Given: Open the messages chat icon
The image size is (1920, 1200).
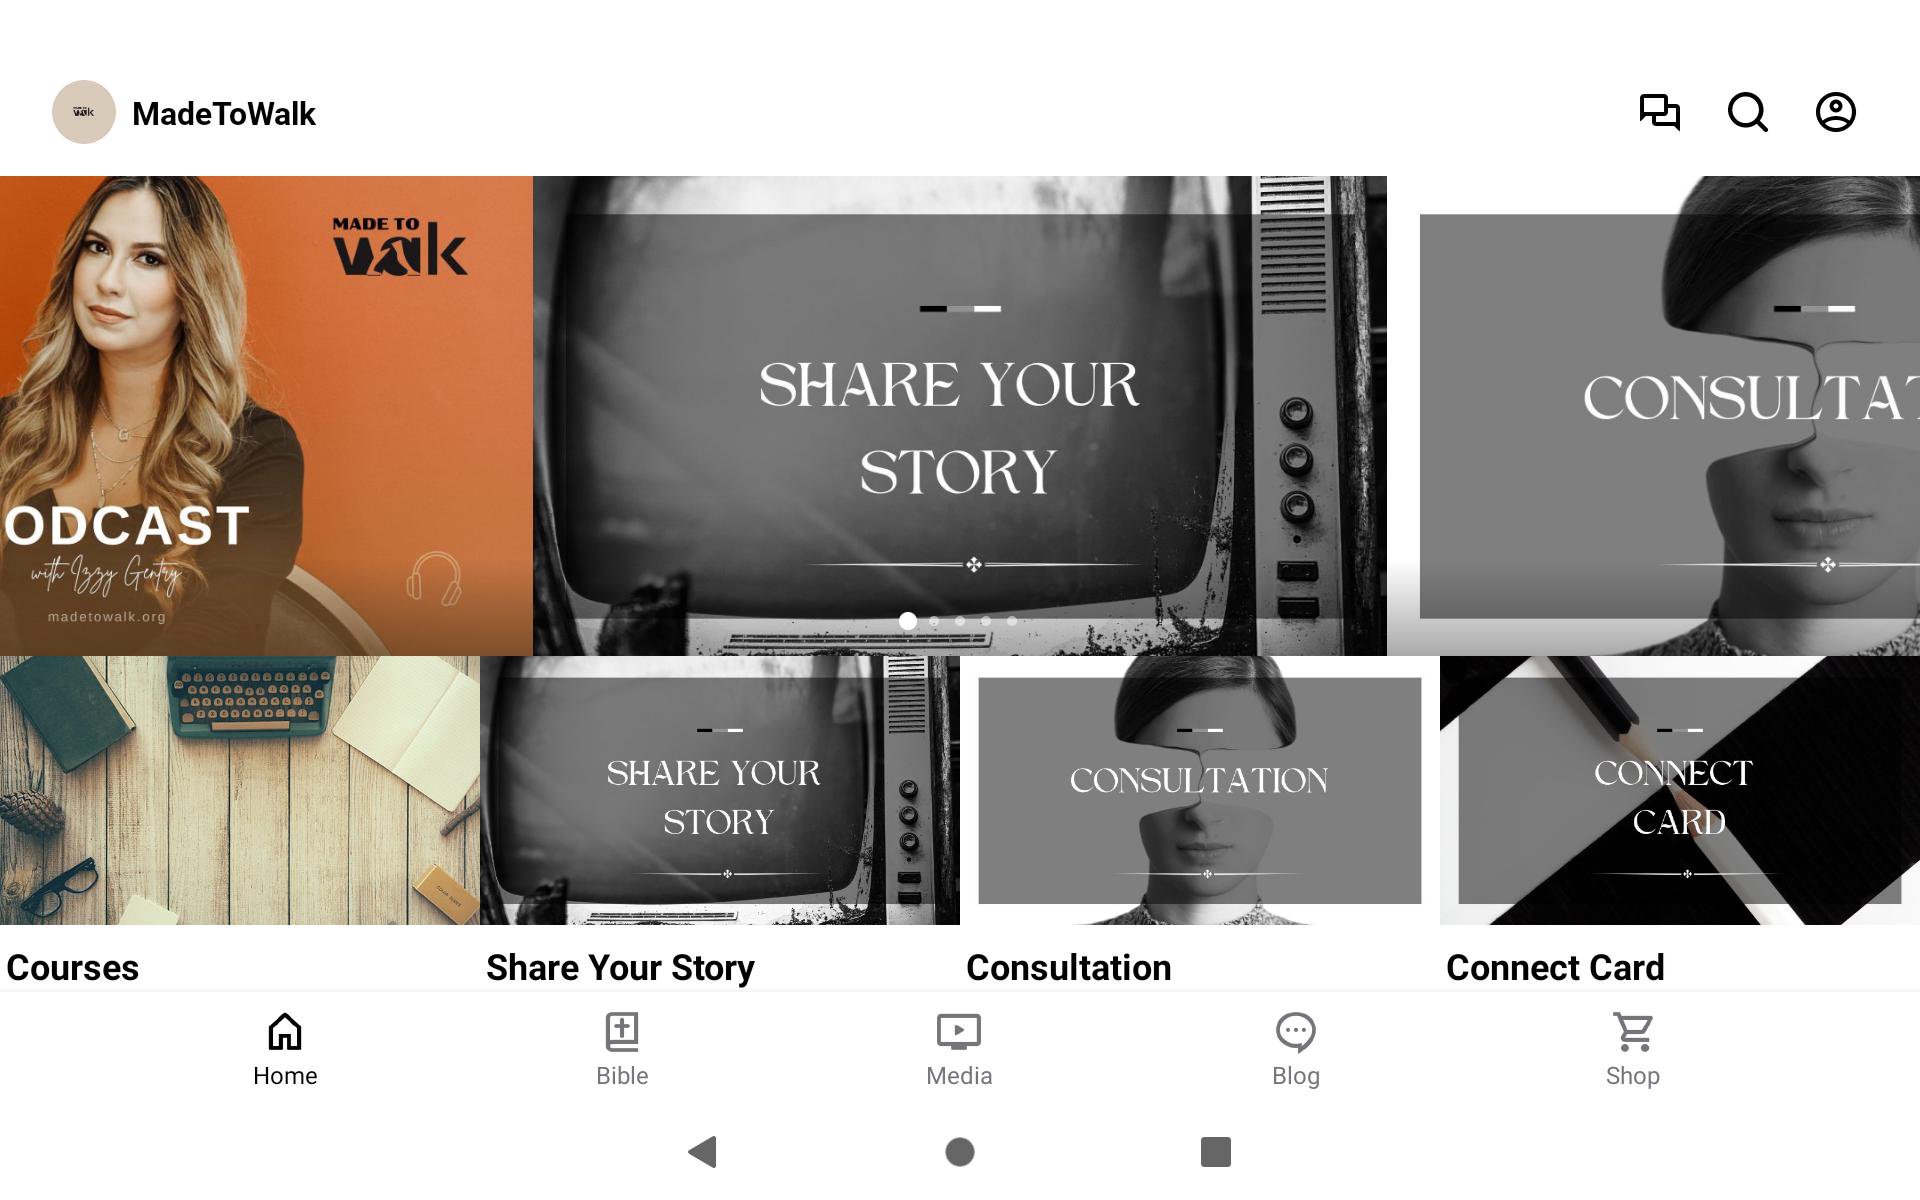Looking at the screenshot, I should point(1659,112).
